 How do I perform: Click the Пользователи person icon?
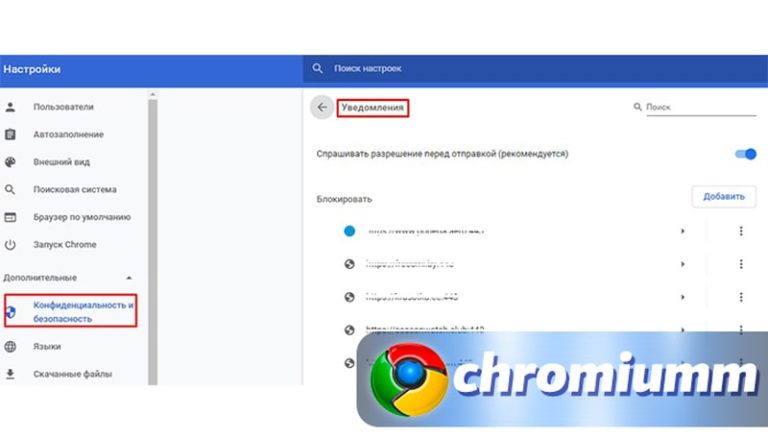pos(10,107)
